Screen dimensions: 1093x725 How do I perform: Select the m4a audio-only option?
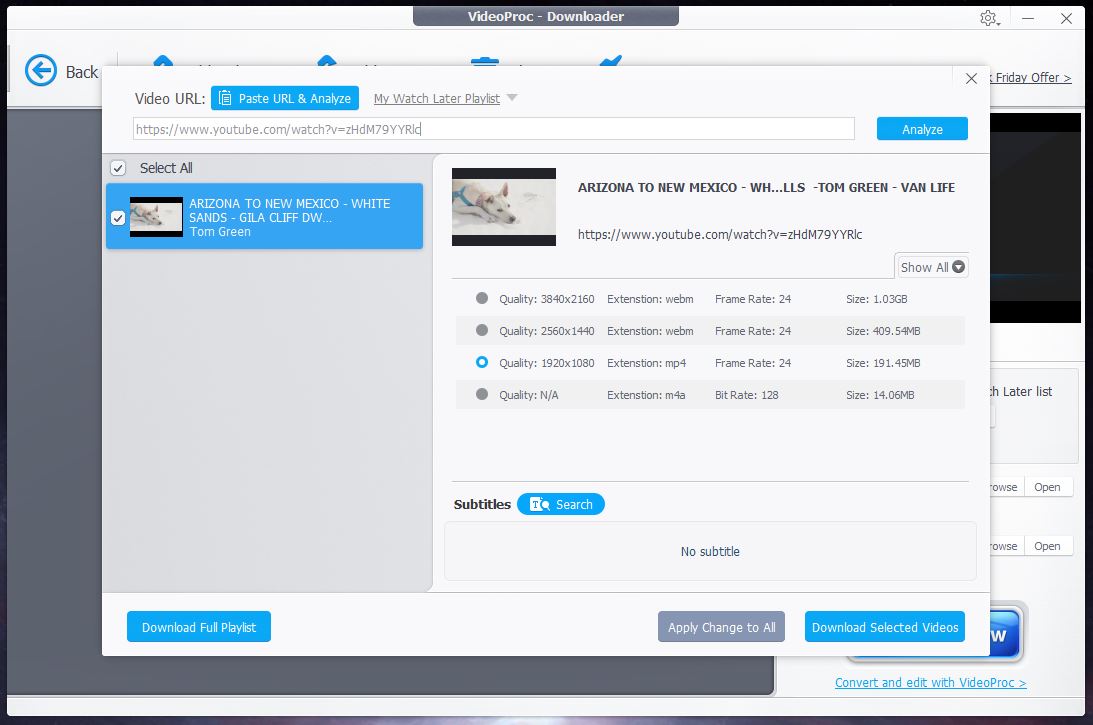482,394
